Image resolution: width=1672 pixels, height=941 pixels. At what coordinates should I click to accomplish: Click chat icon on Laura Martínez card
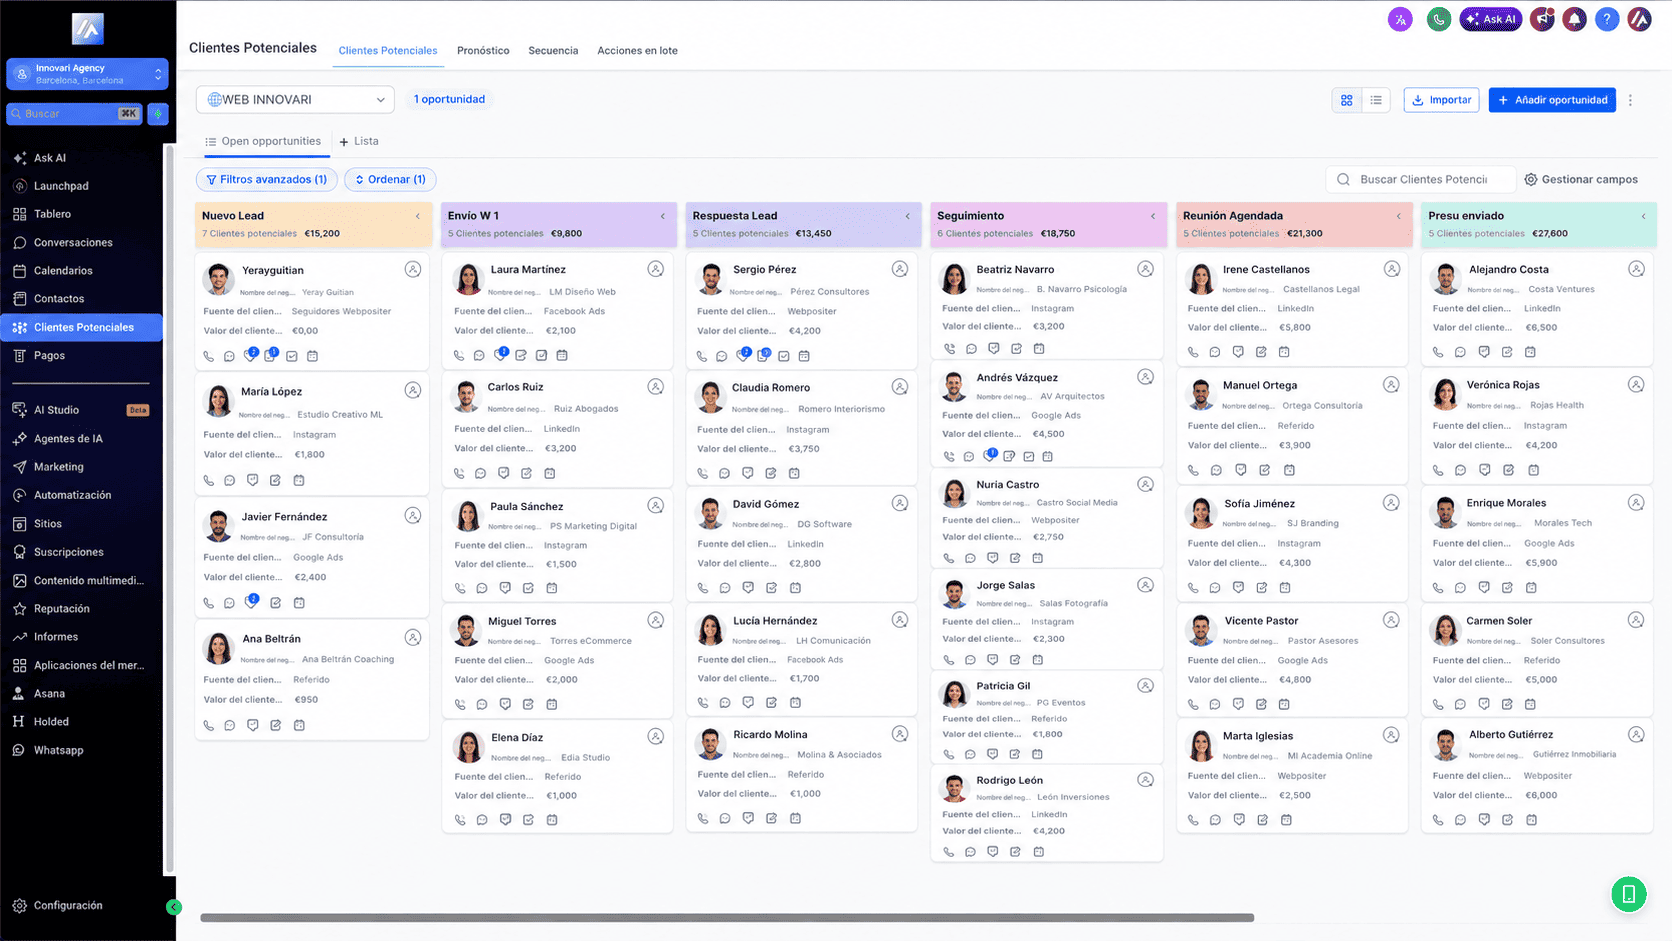coord(480,355)
